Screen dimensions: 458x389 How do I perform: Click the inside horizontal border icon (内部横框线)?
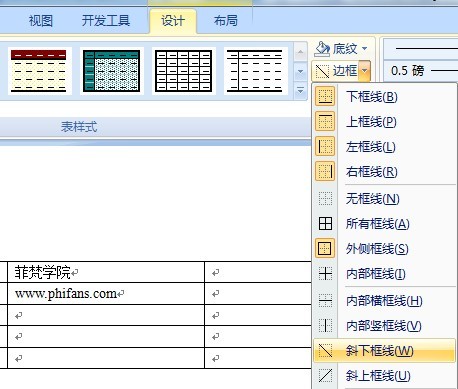(325, 301)
